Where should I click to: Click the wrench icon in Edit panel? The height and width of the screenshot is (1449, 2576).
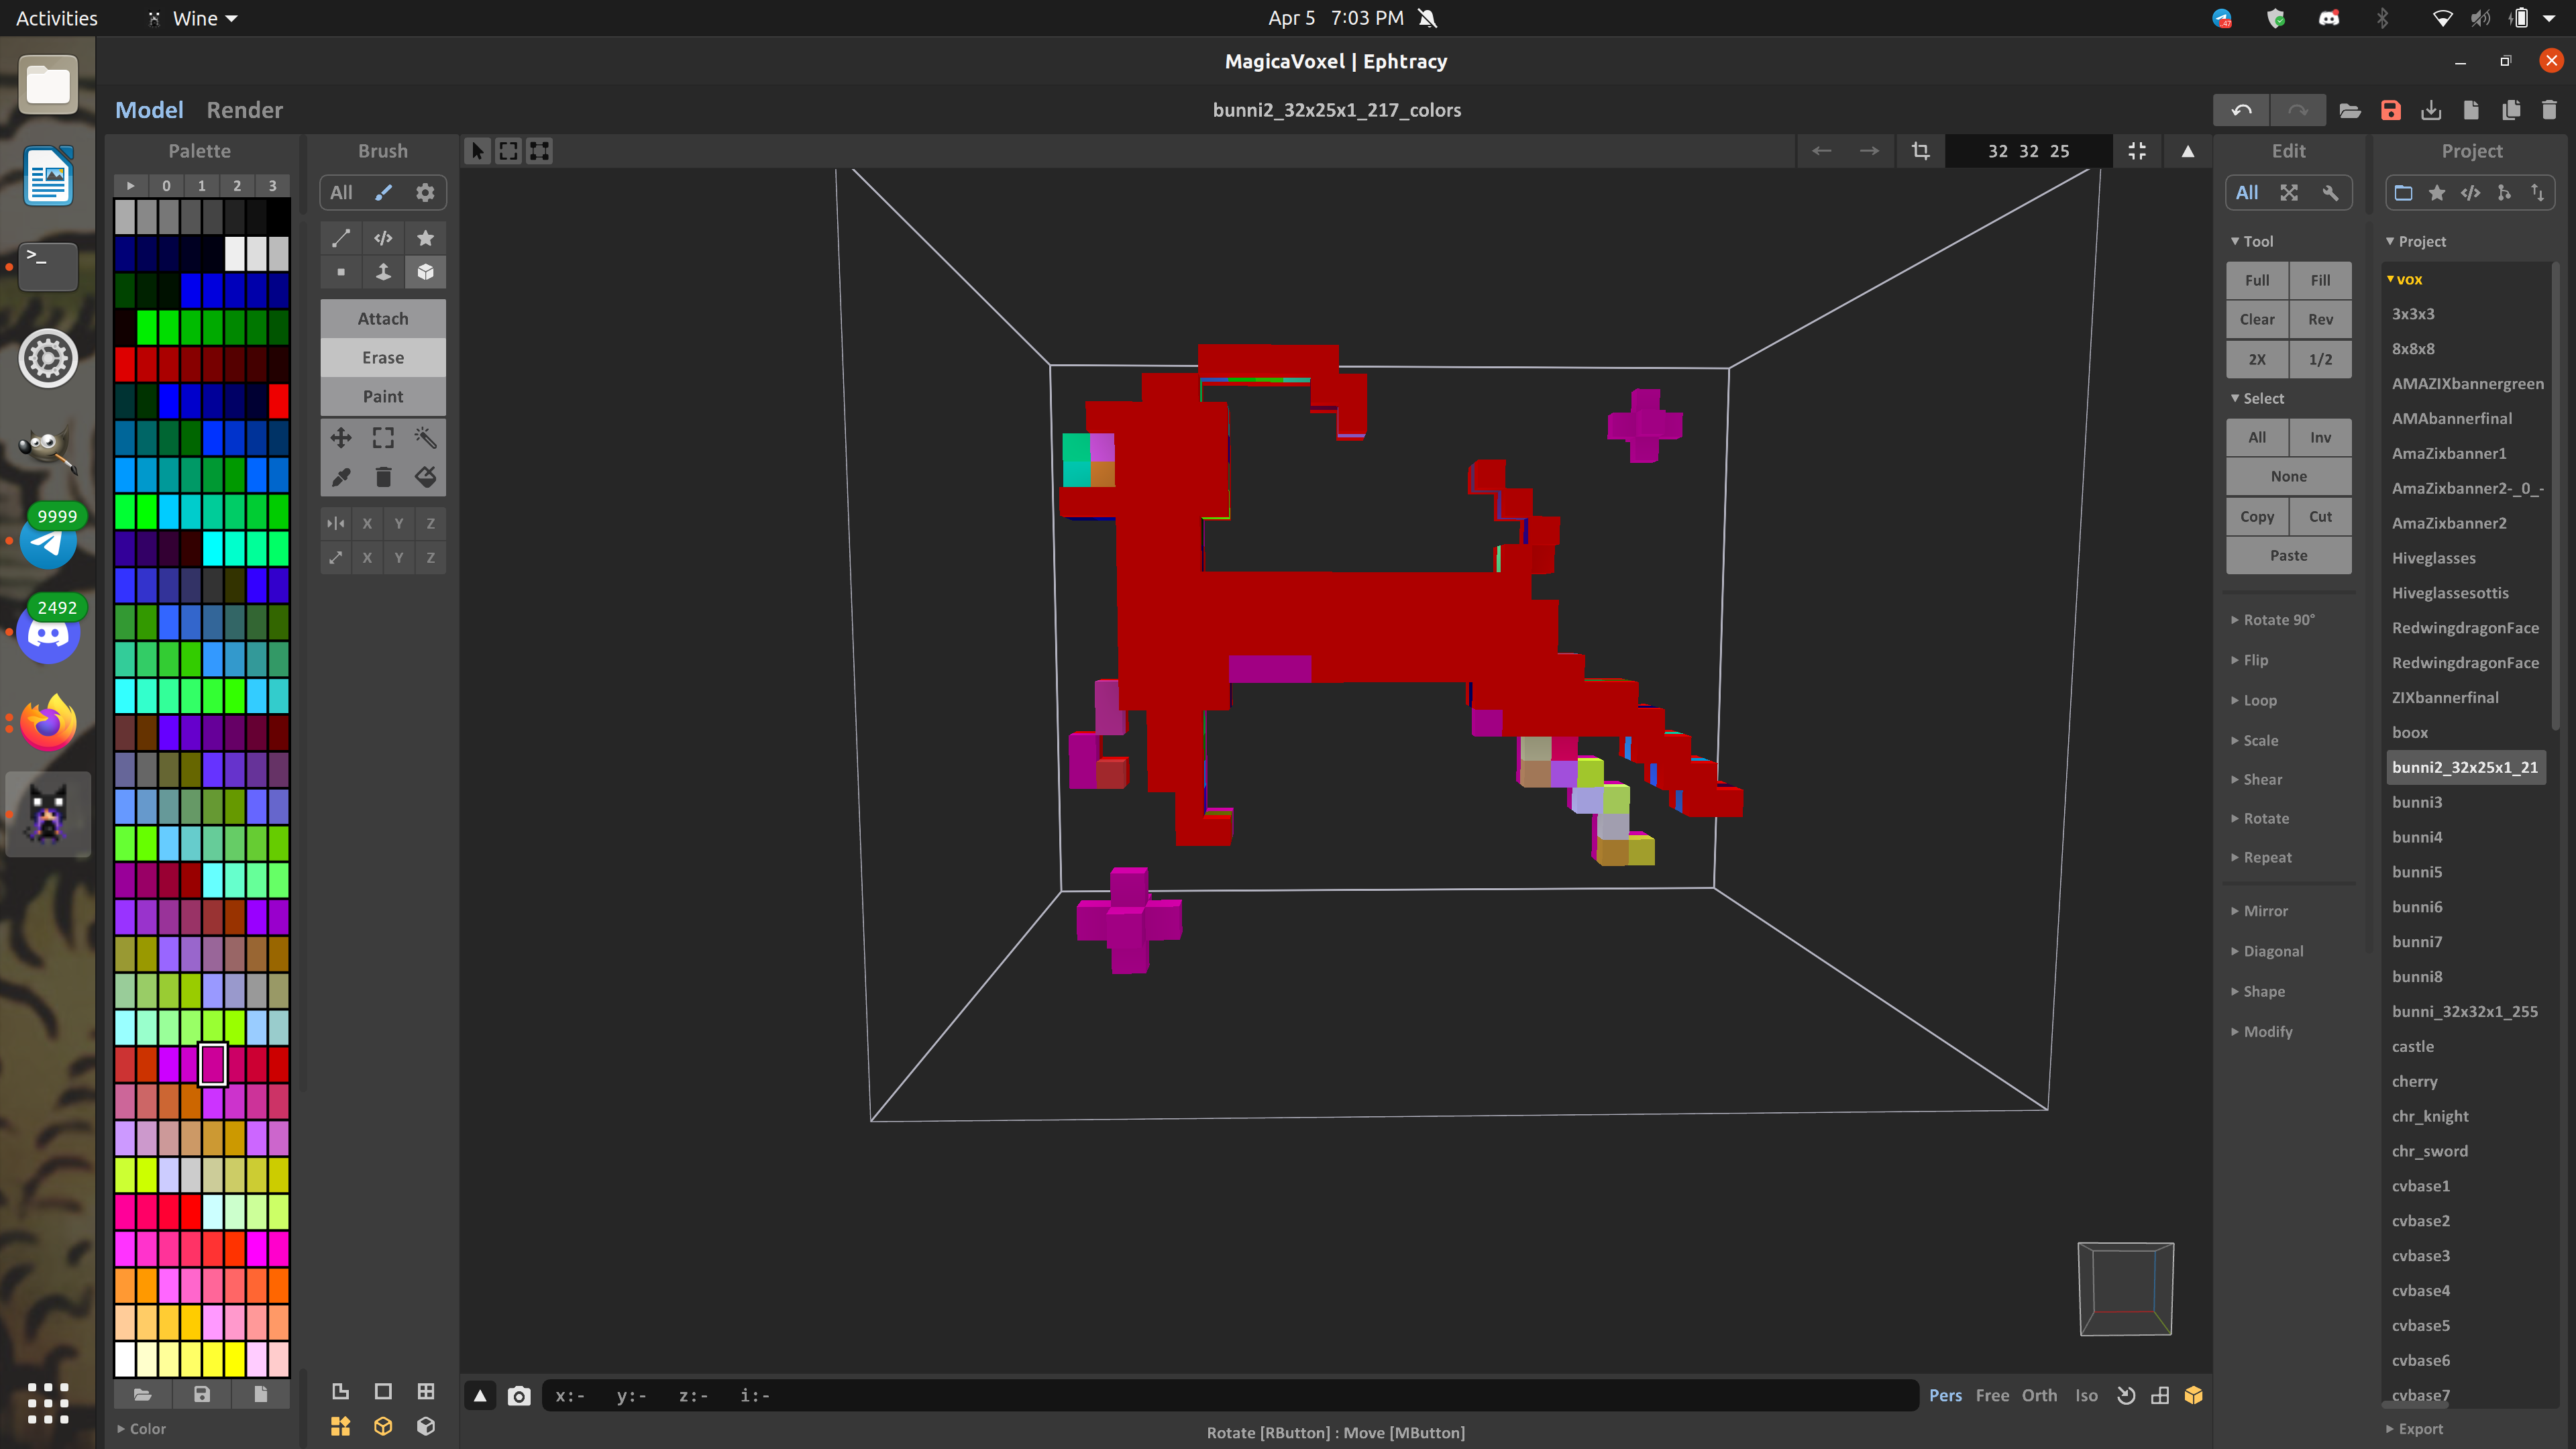[x=2331, y=193]
